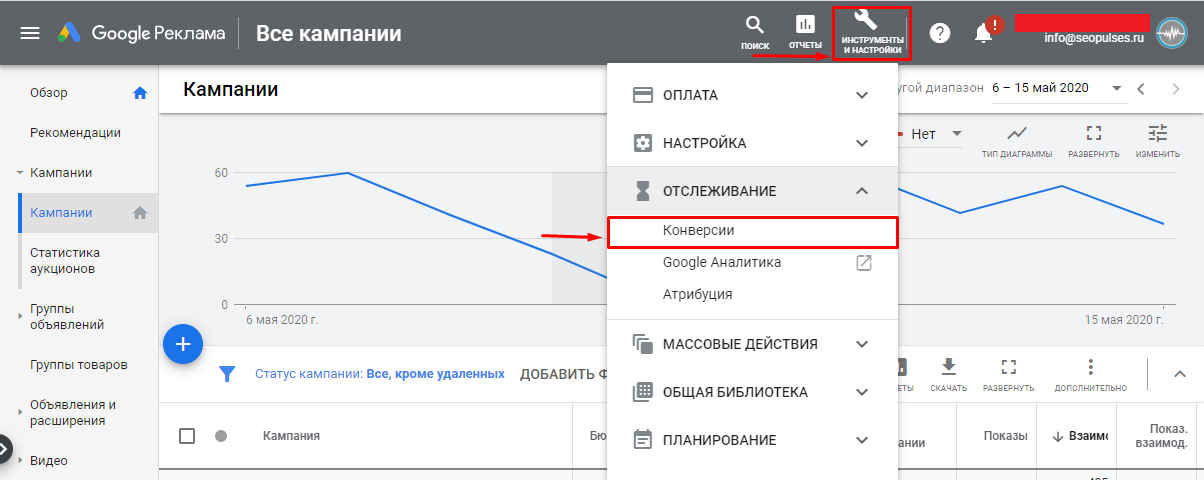Screen dimensions: 1204x480
Task: Click the Статус кампании filter text
Action: coord(380,374)
